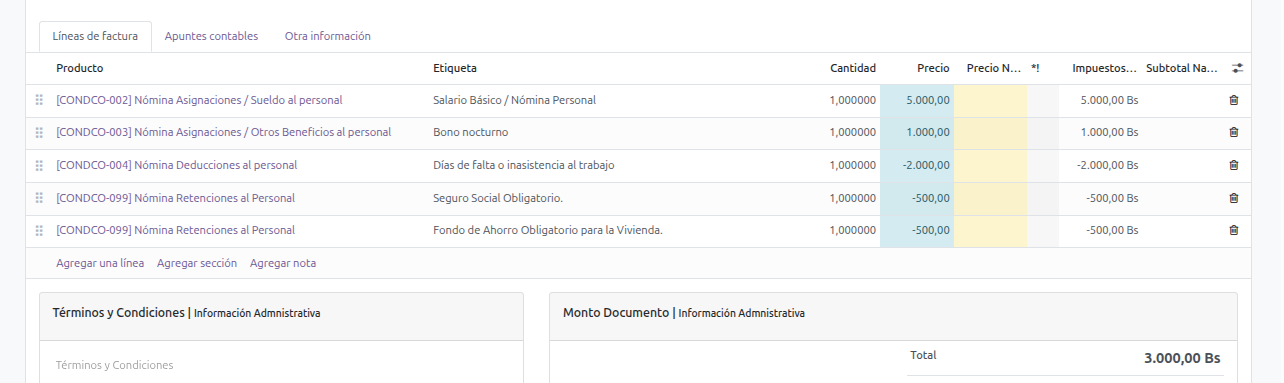
Task: Open the optional columns settings icon
Action: tap(1237, 68)
